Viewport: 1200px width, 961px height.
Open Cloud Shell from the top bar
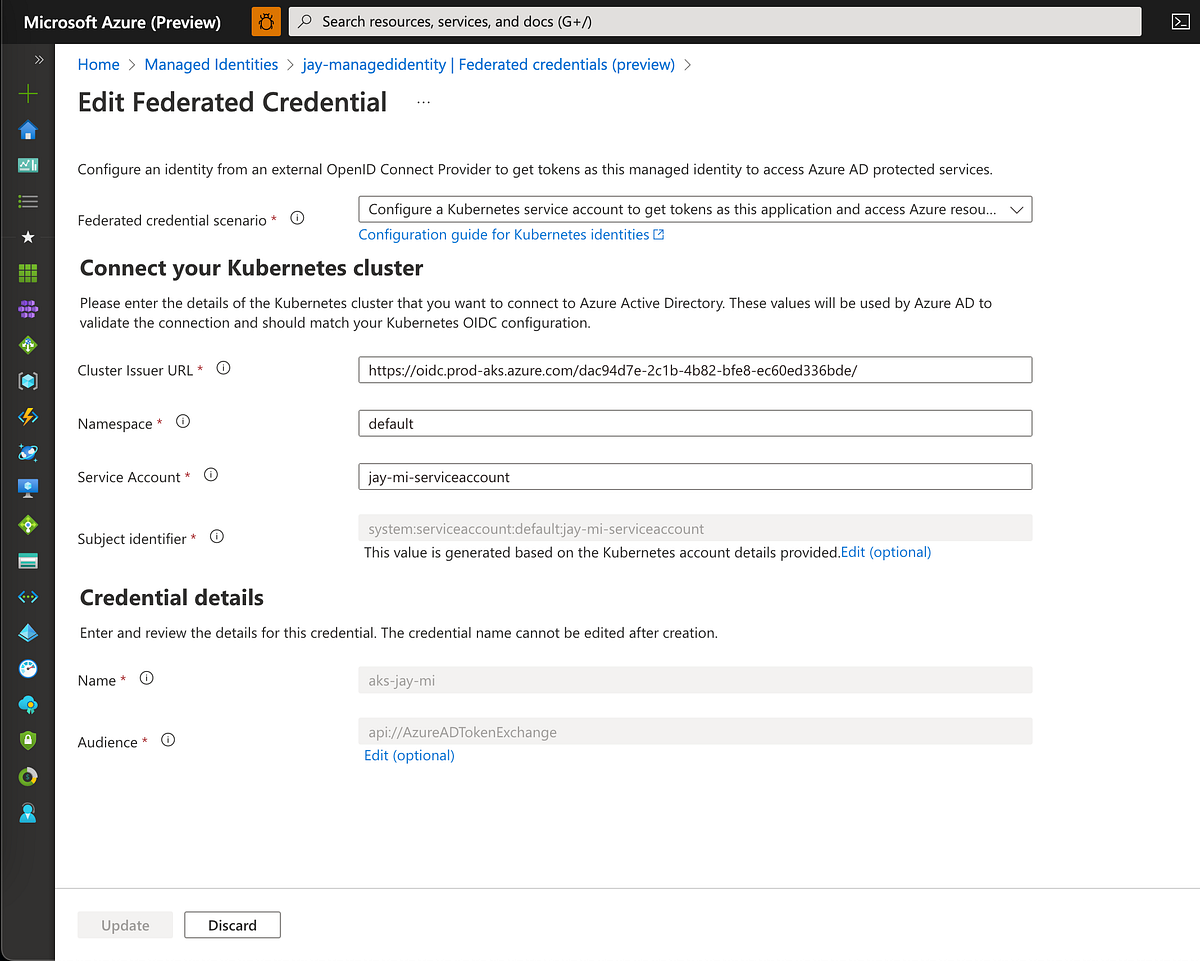pos(1180,21)
